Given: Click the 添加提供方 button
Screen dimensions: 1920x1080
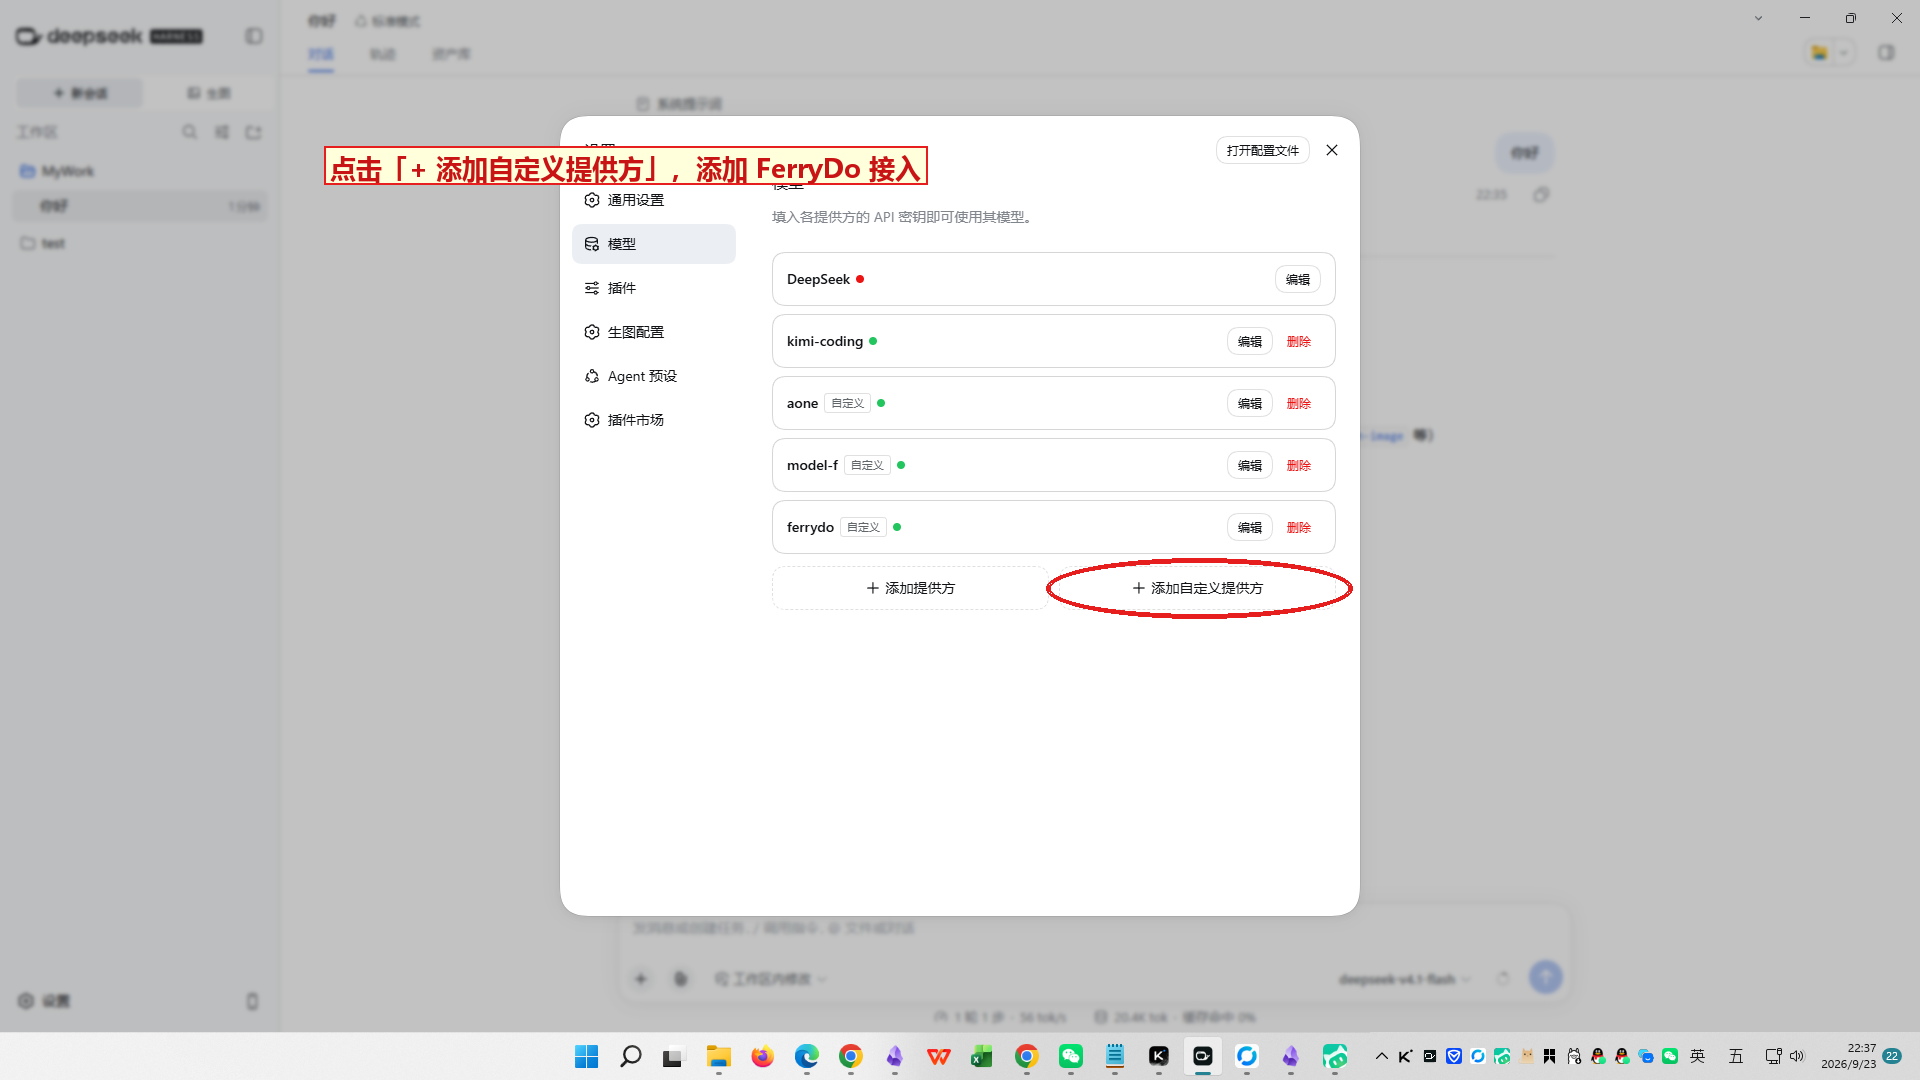Looking at the screenshot, I should pyautogui.click(x=910, y=588).
